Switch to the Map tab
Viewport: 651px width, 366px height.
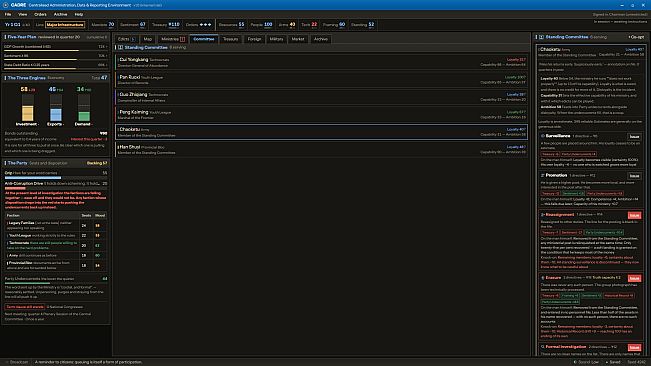pos(148,39)
